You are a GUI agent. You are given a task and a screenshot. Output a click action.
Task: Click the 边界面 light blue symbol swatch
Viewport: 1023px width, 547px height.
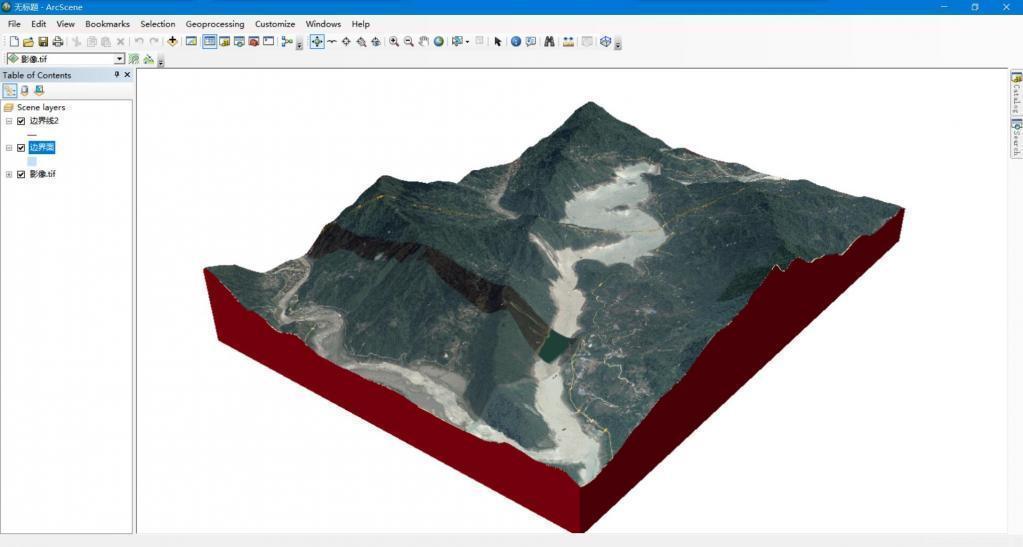click(32, 161)
